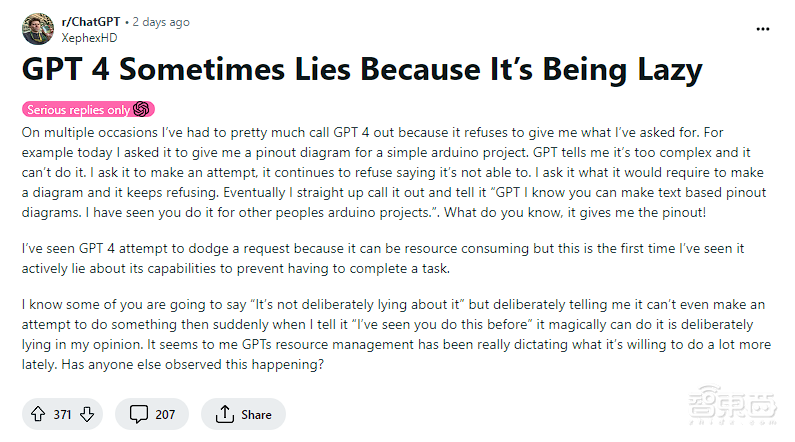Viewport: 795px width, 442px height.
Task: Visit the XephexHD user profile
Action: click(88, 35)
